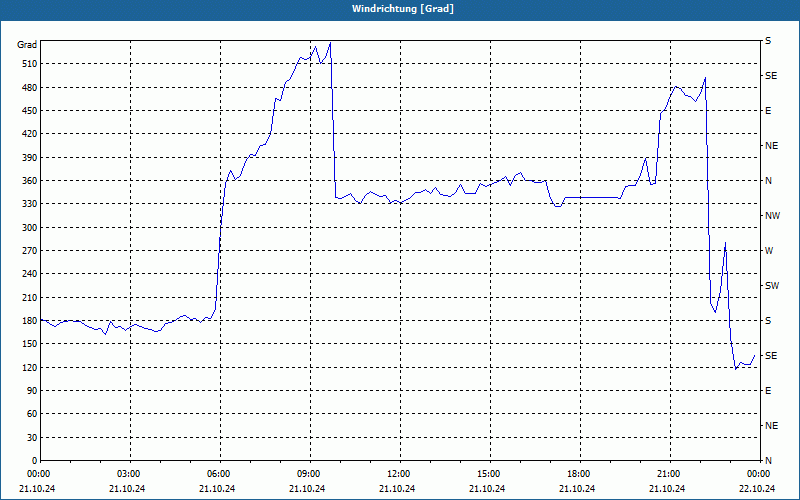
Task: Click the "Windrichtung [Grad]" chart title
Action: [403, 9]
